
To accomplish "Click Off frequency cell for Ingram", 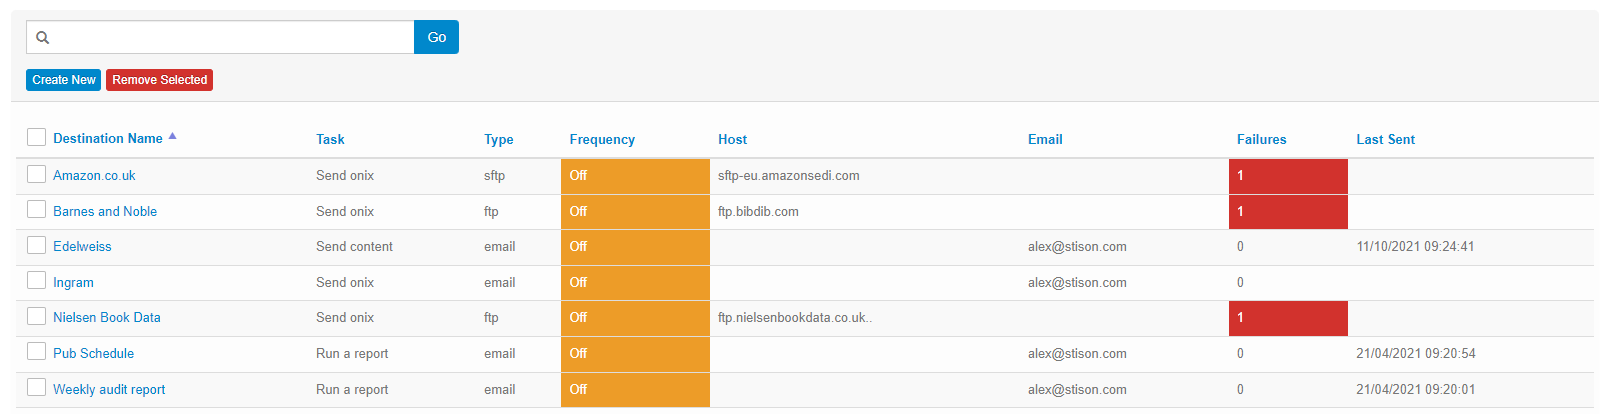I will 635,283.
